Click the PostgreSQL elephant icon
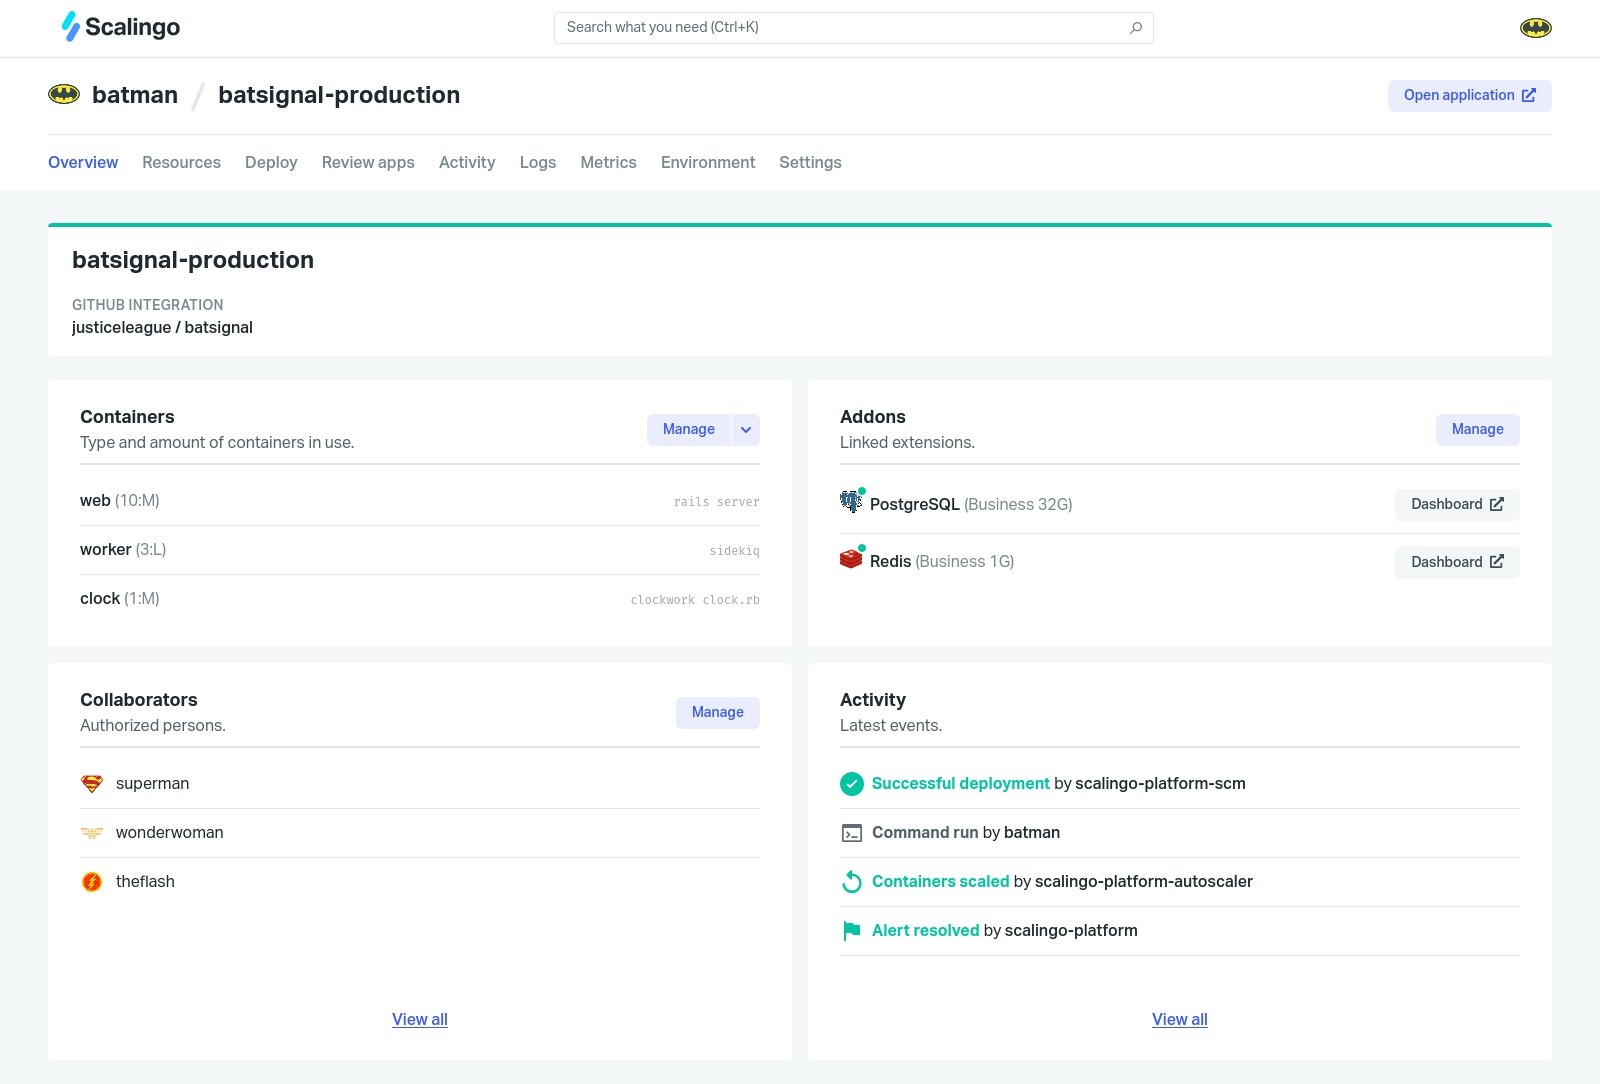 coord(851,502)
